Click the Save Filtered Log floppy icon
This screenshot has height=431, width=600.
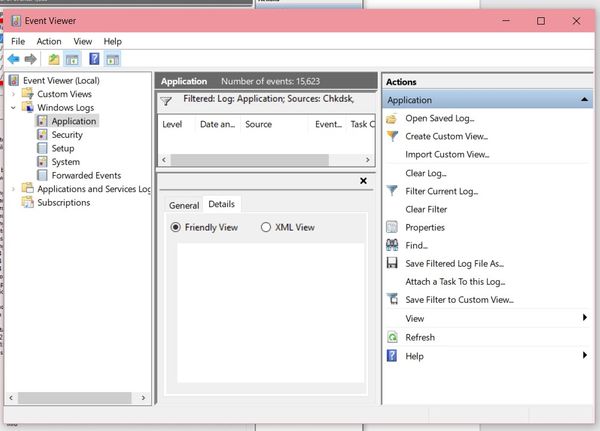(x=392, y=263)
